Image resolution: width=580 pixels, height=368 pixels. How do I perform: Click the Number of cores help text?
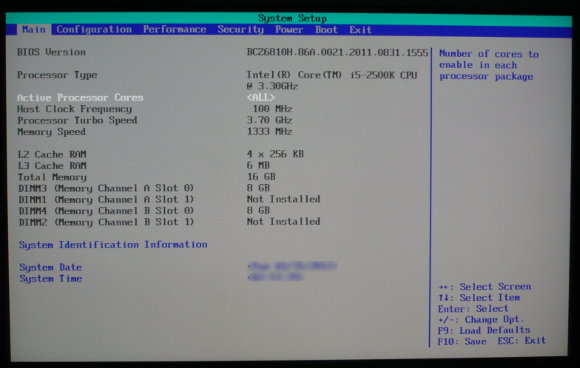(489, 65)
